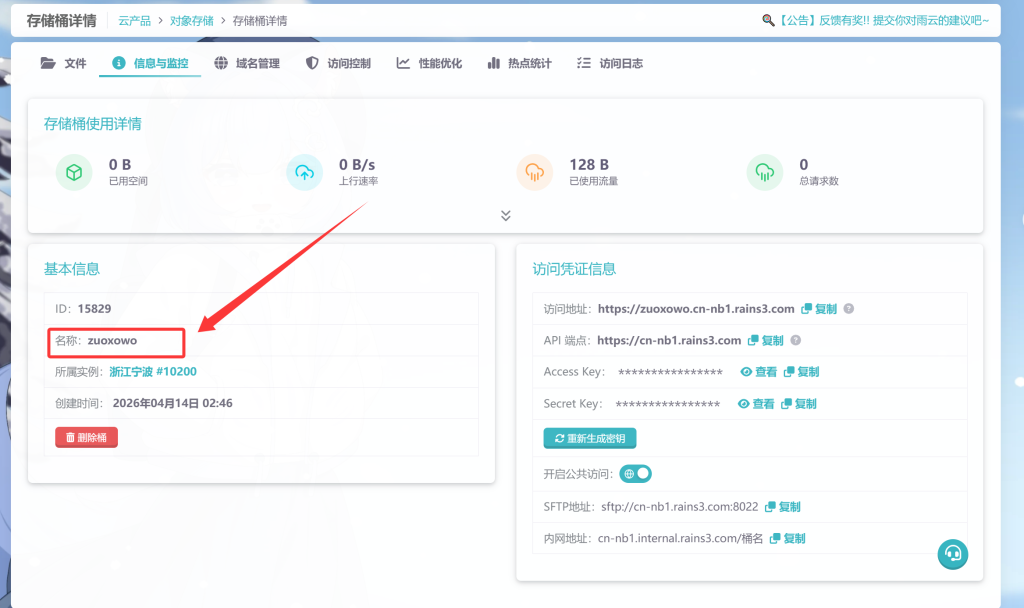Click the help icon beside API endpoint
The image size is (1024, 608).
796,340
